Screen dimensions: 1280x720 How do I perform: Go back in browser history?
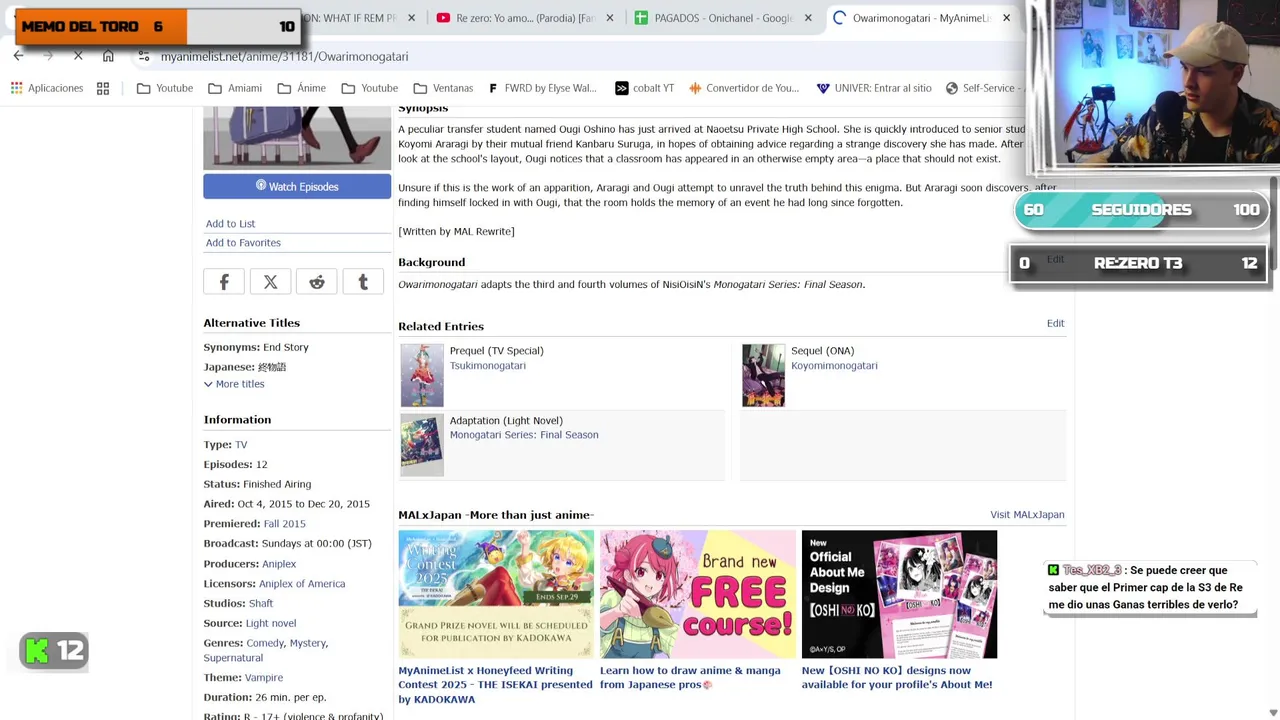coord(18,57)
